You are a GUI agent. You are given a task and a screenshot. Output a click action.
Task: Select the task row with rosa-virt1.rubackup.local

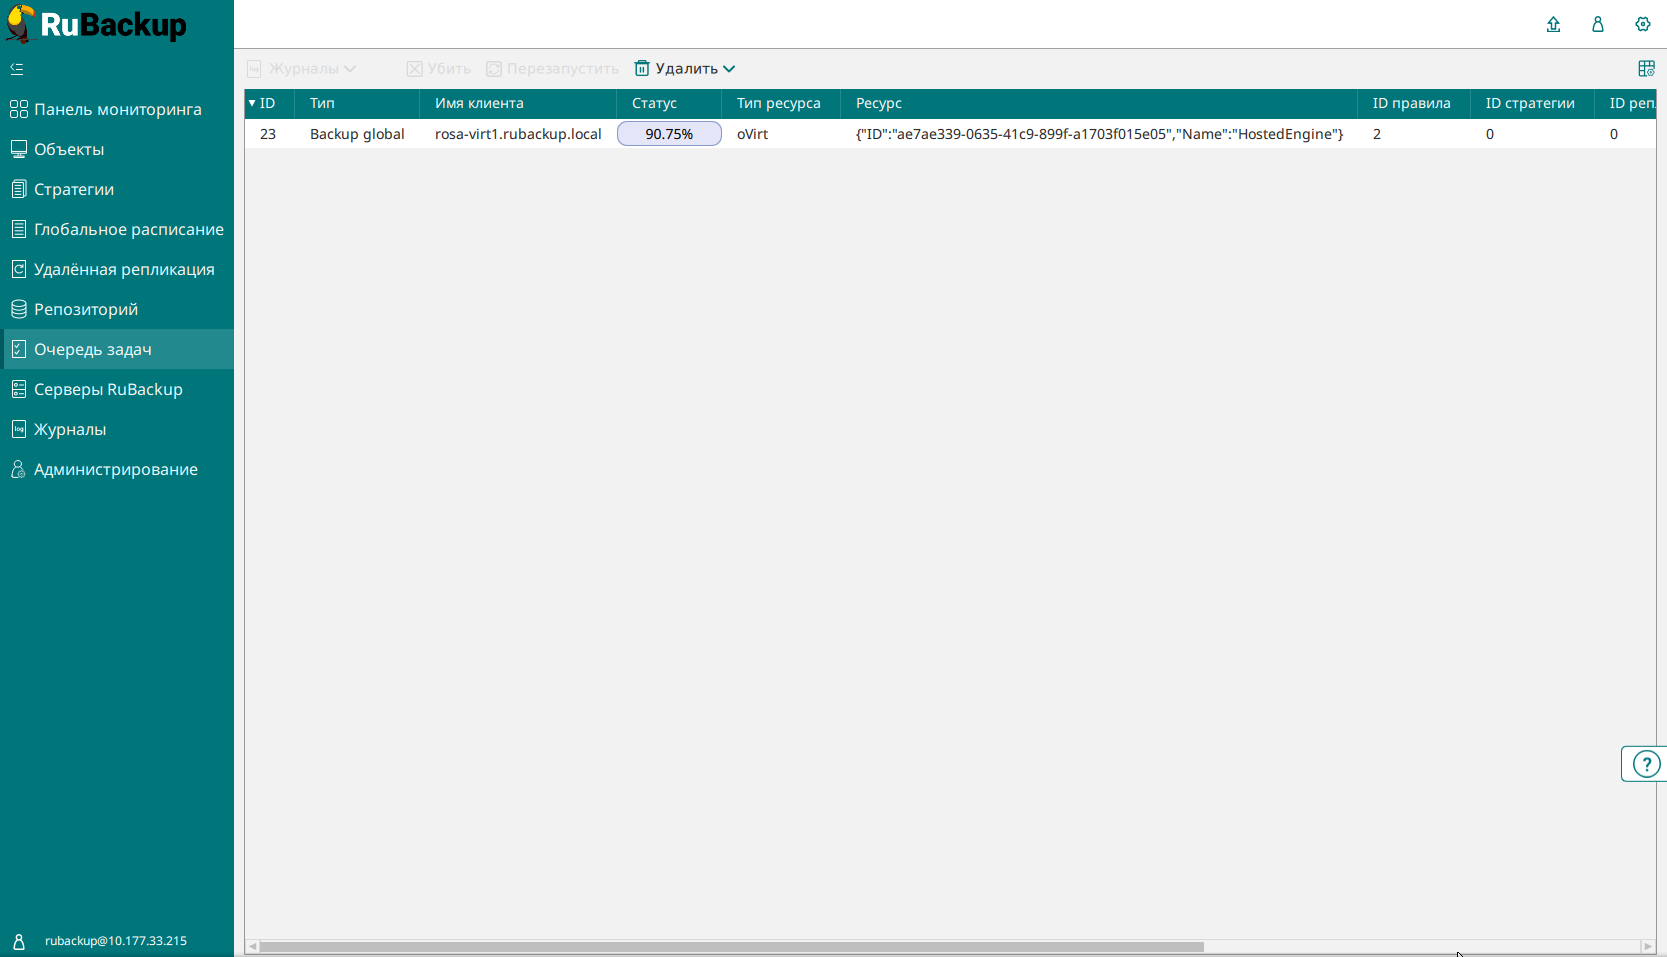point(518,134)
